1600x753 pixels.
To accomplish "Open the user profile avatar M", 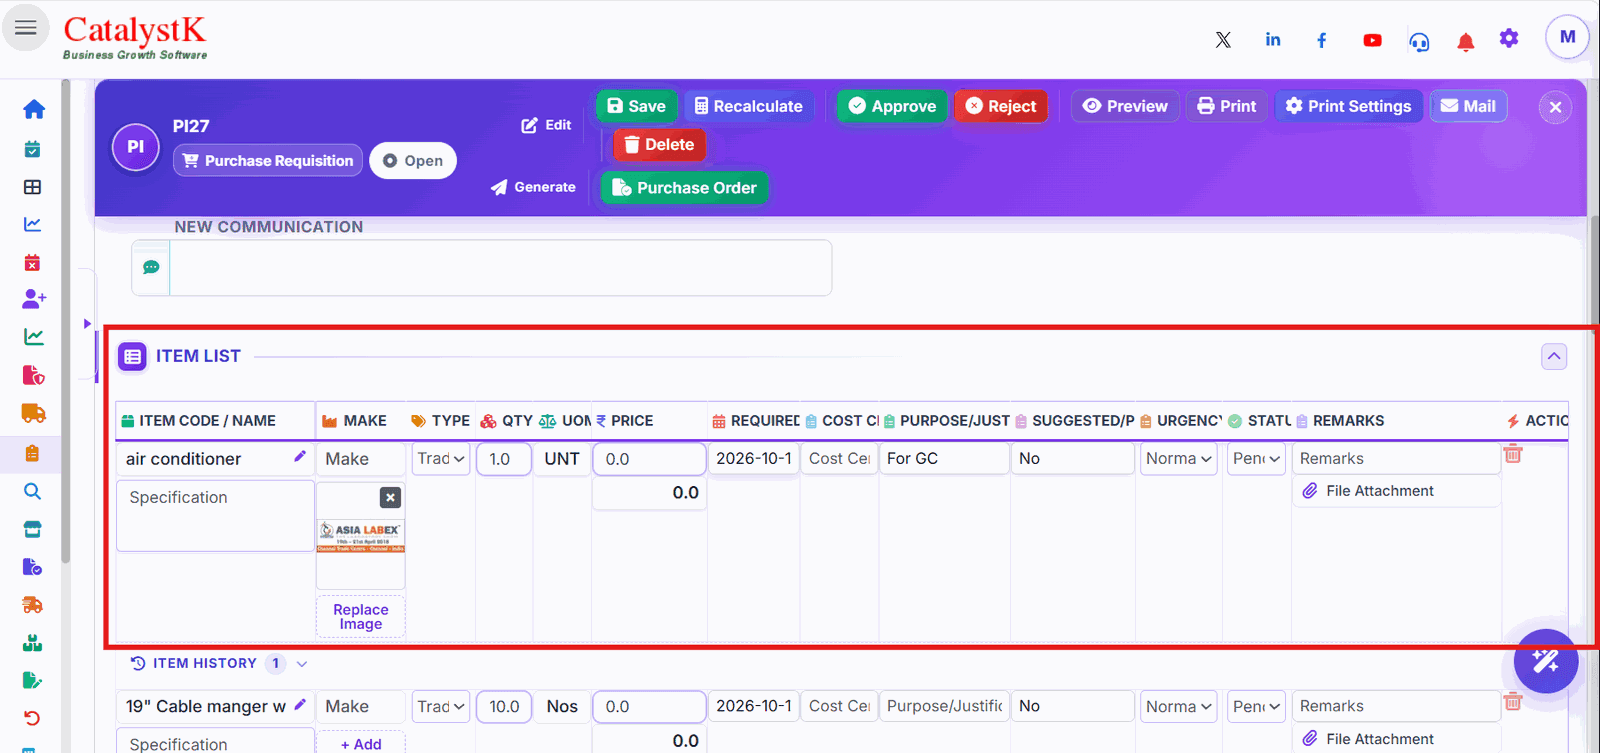I will click(x=1567, y=37).
